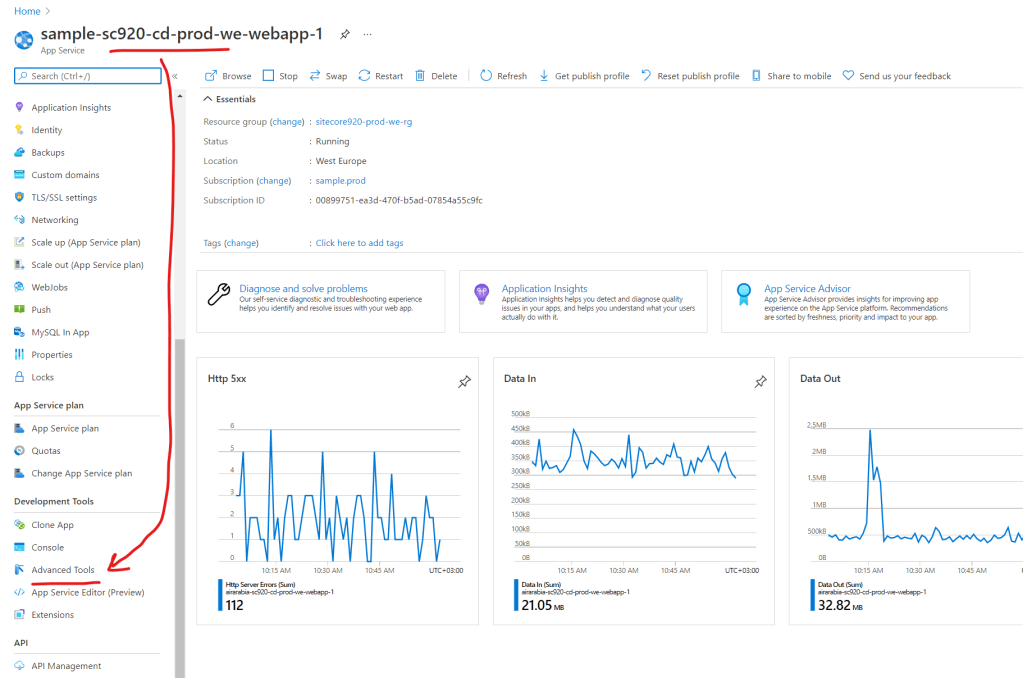Click here to add tags link
The height and width of the screenshot is (678, 1023).
tap(359, 243)
